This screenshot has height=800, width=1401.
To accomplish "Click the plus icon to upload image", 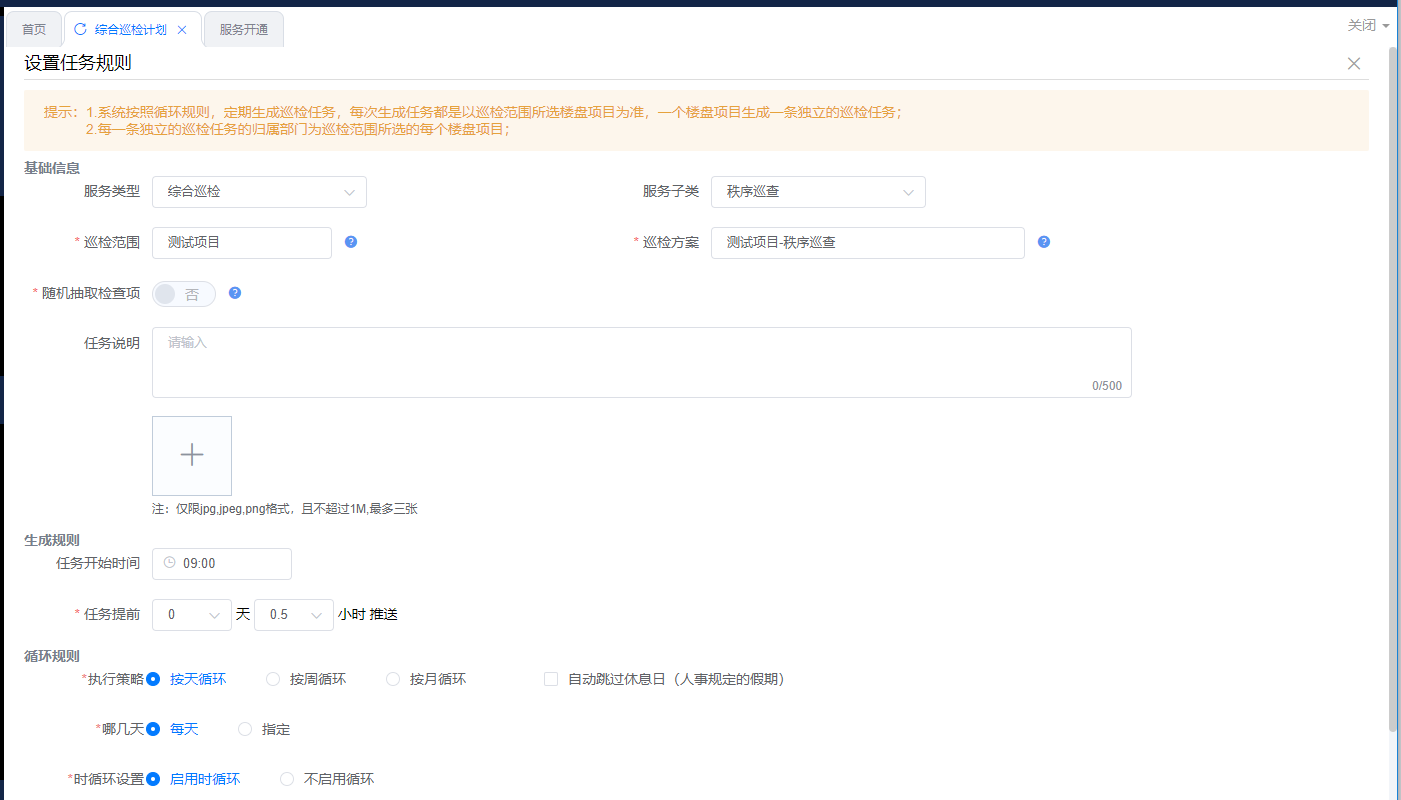I will [x=192, y=455].
